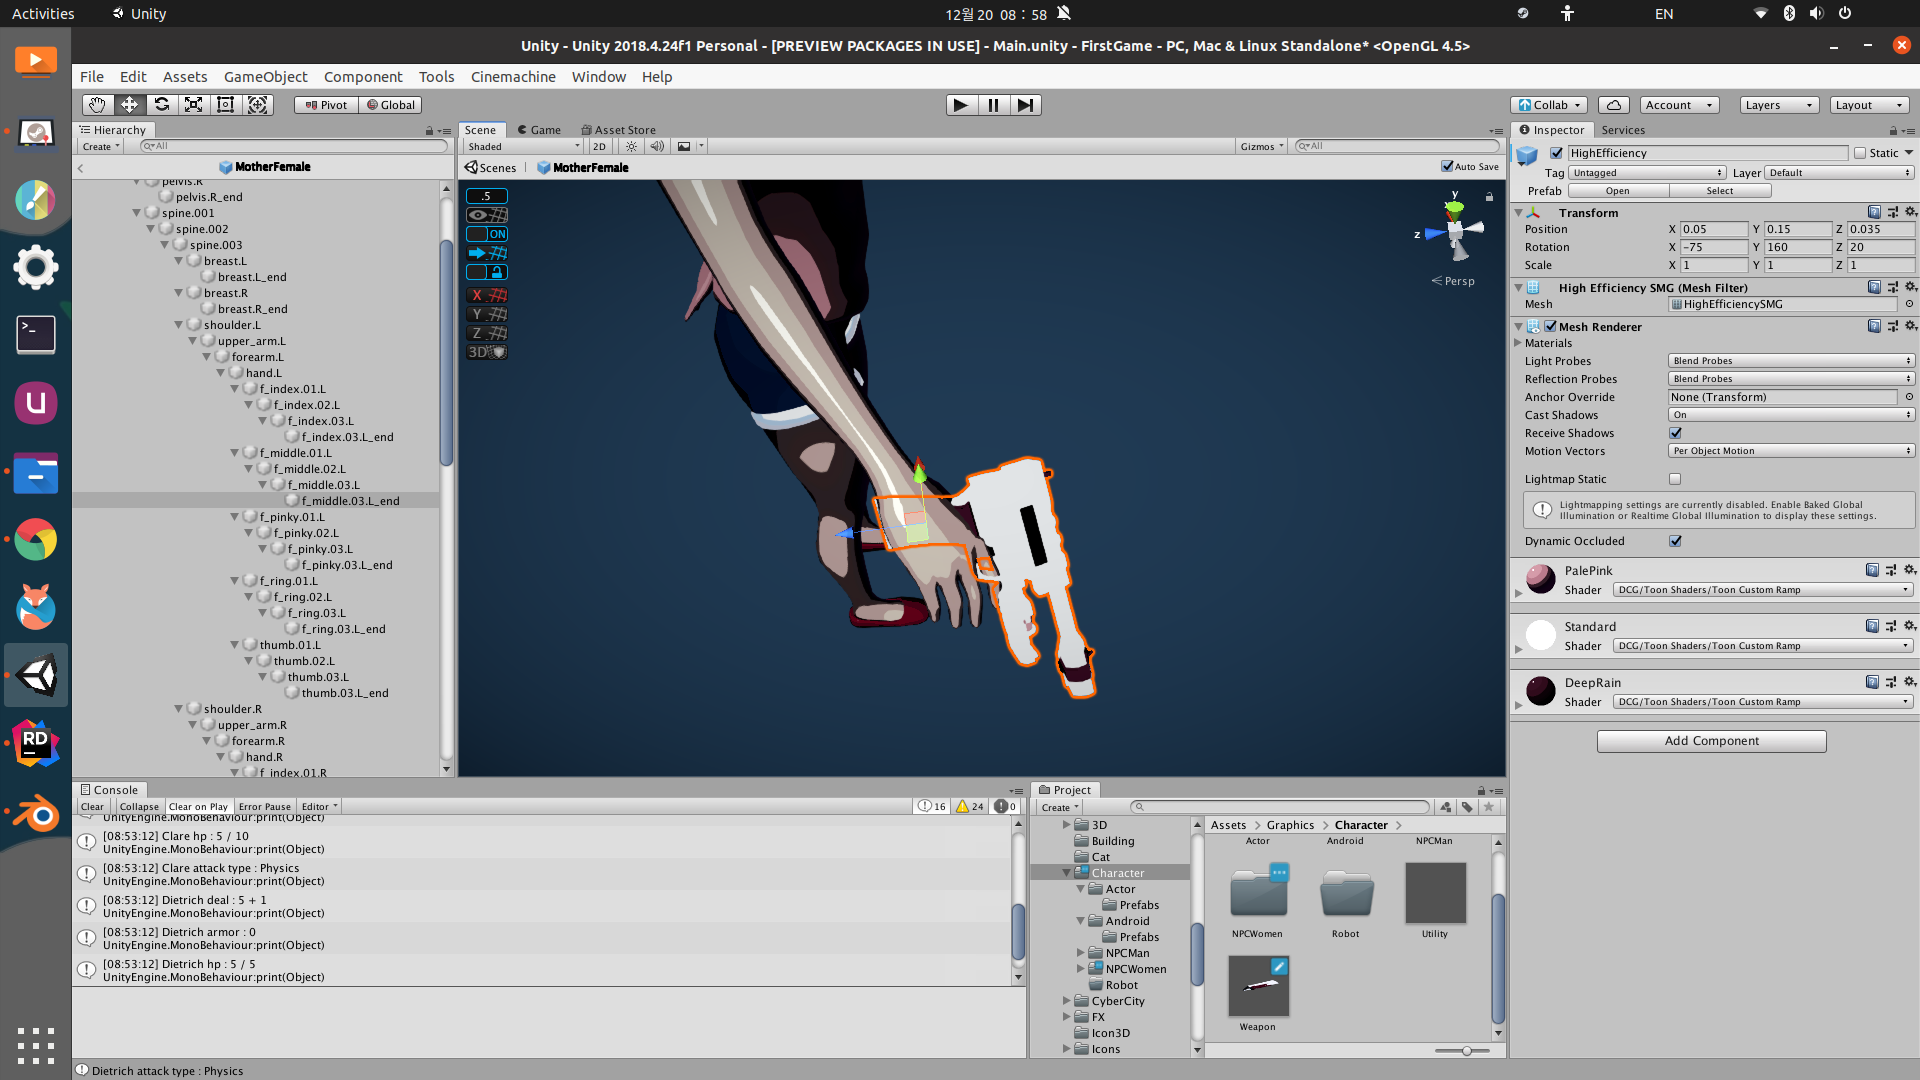Open the Cinemachine menu
Viewport: 1920px width, 1080px height.
point(513,77)
